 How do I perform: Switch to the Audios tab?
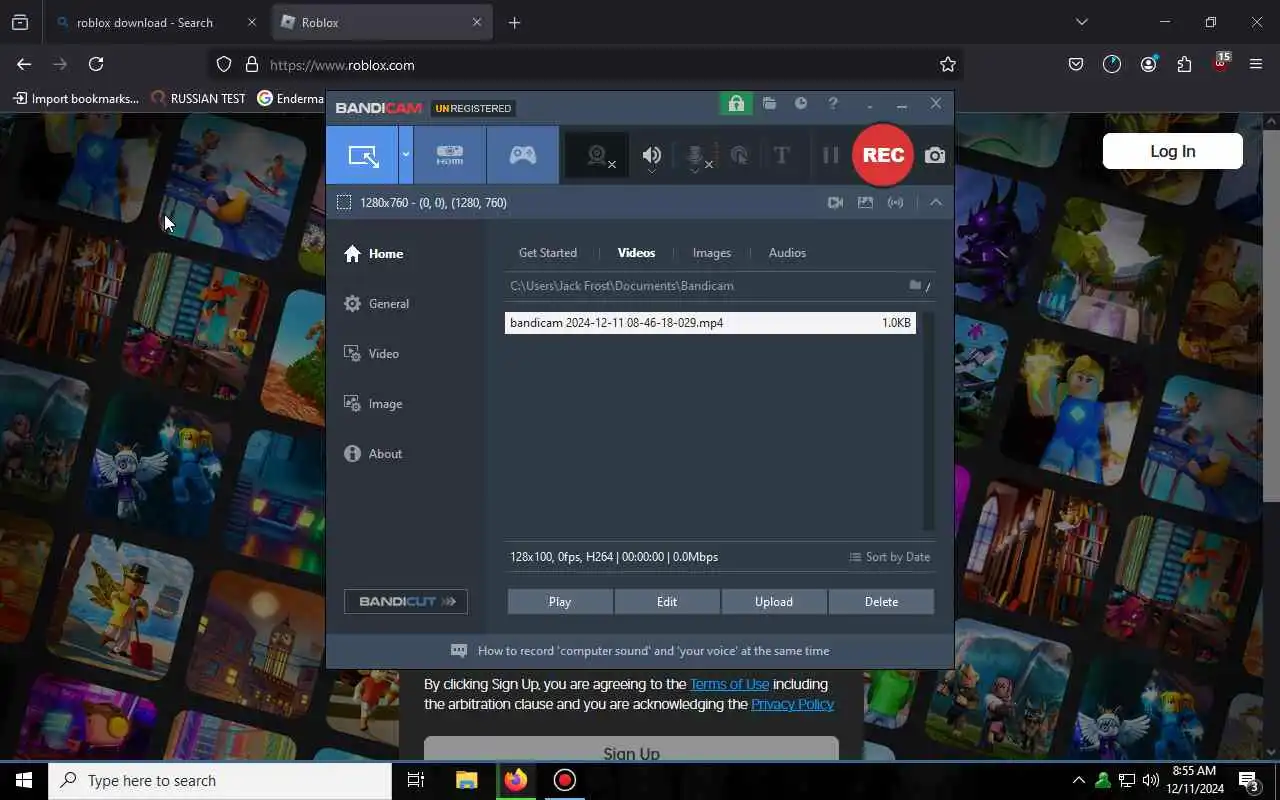[787, 253]
